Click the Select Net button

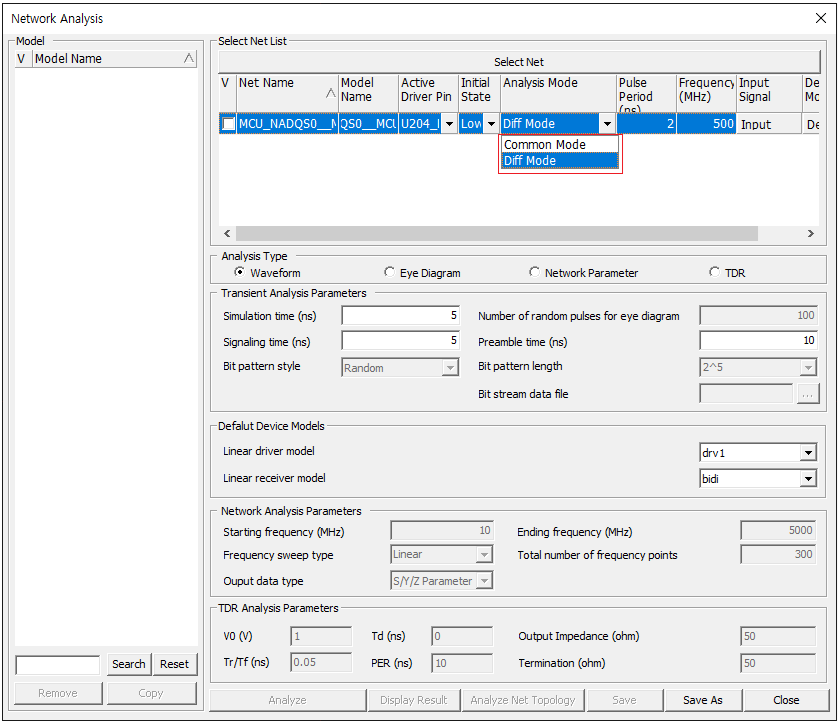tap(519, 62)
